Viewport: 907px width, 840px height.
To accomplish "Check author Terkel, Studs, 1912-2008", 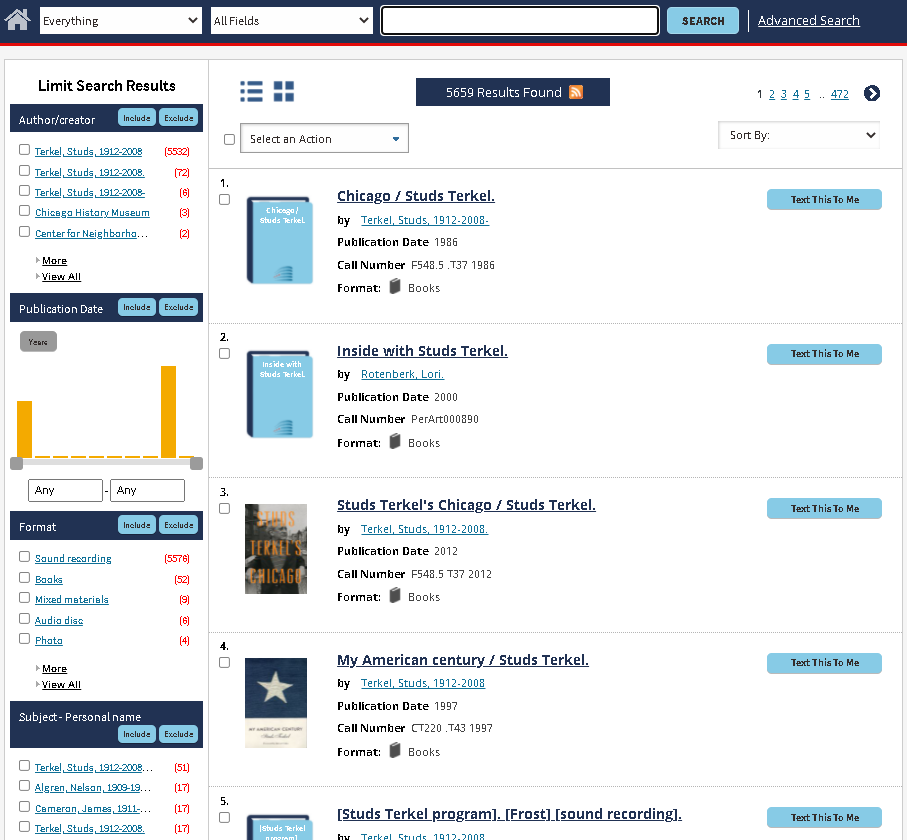I will pos(24,151).
